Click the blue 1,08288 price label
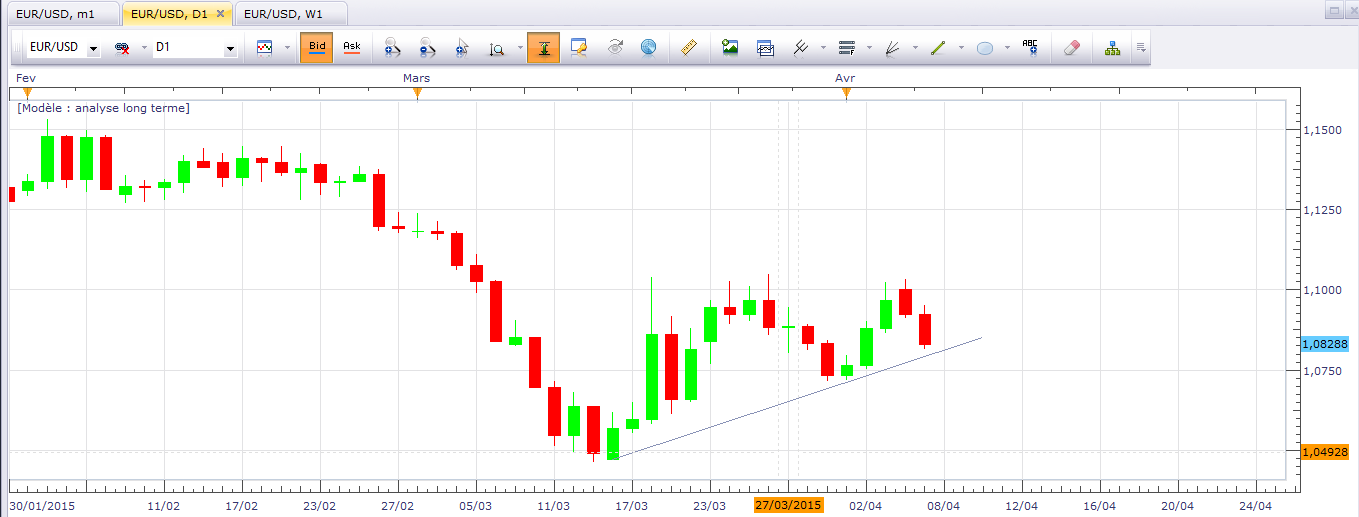The image size is (1359, 517). [1325, 343]
